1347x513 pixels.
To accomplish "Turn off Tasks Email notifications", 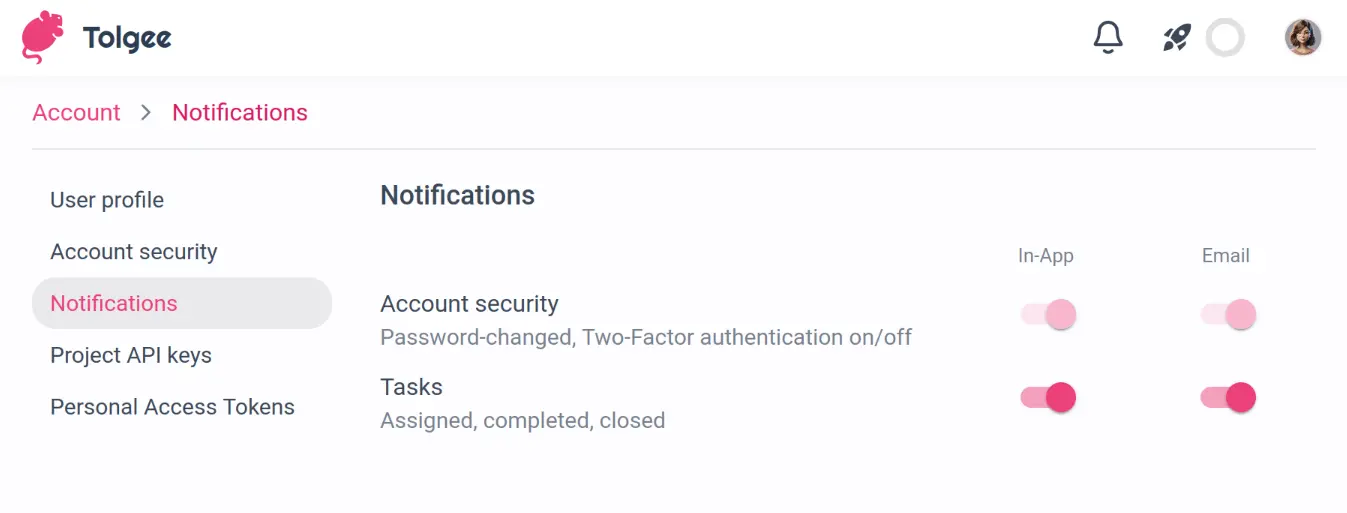I will coord(1228,398).
